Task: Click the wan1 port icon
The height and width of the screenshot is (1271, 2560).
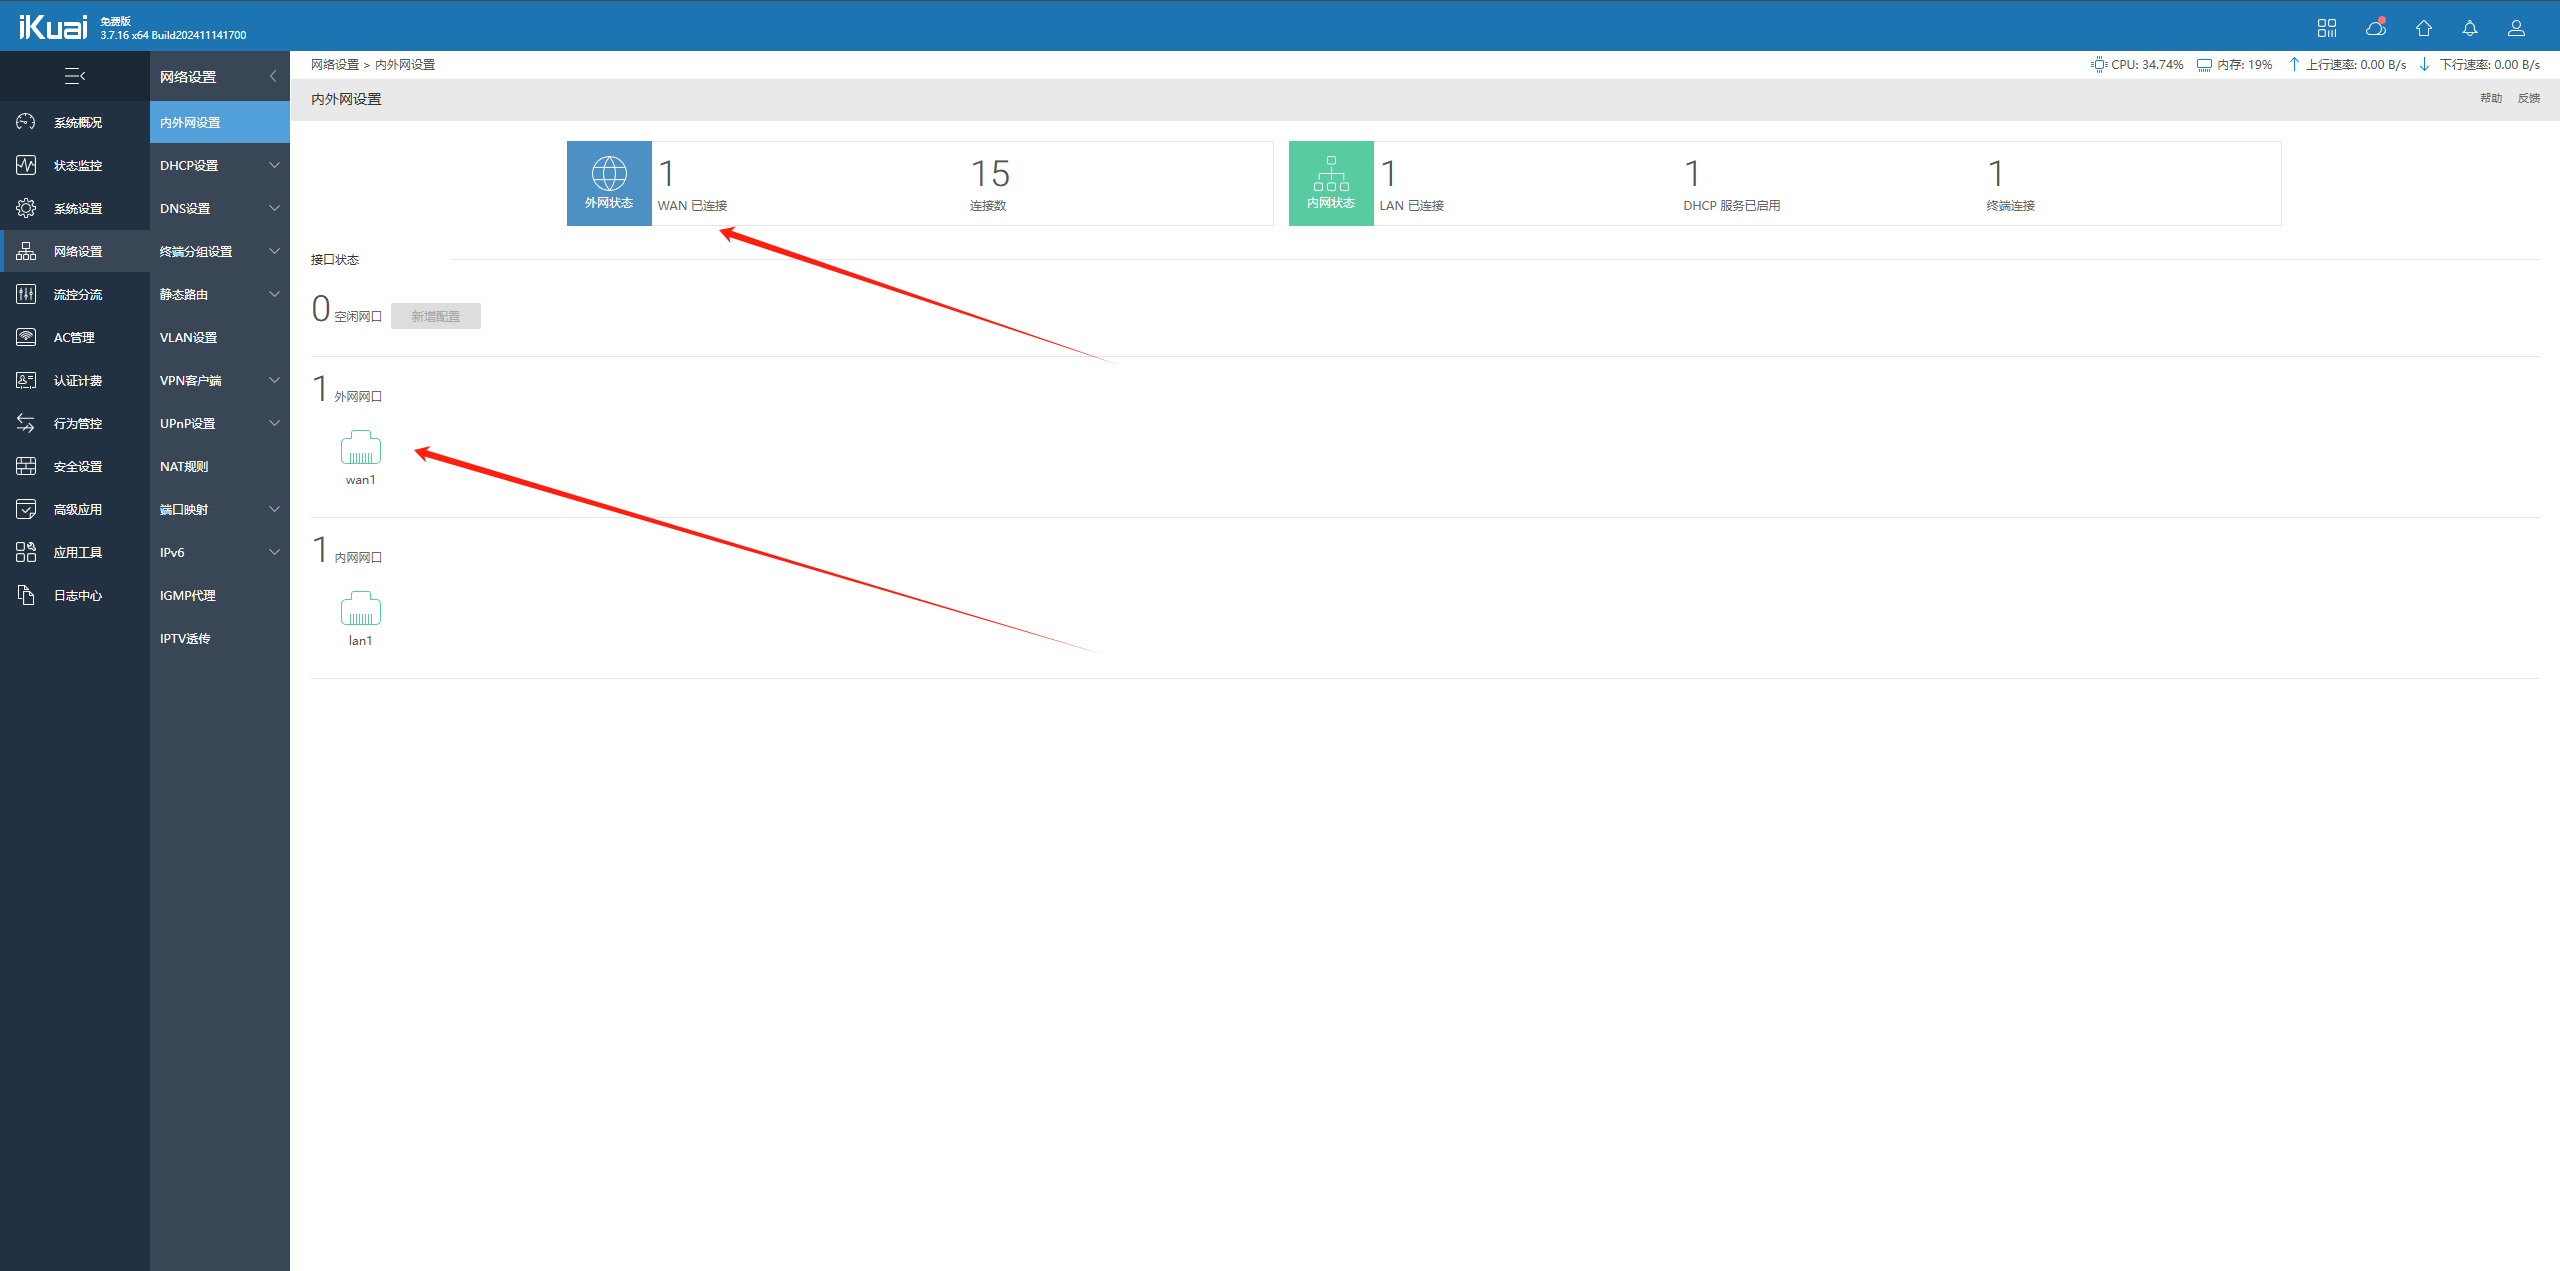Action: click(360, 448)
